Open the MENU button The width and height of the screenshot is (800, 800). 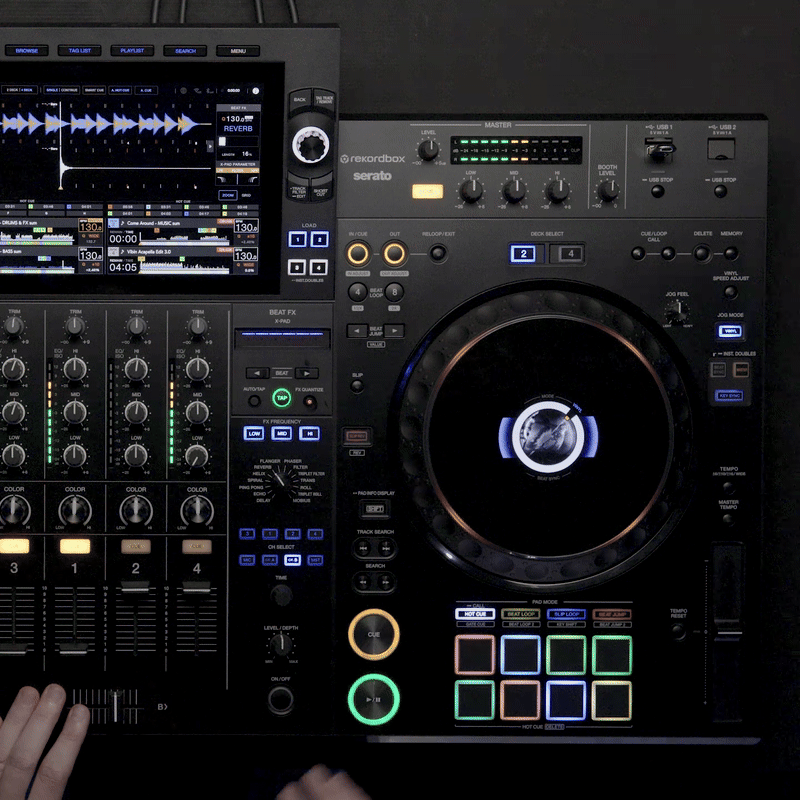click(x=238, y=51)
